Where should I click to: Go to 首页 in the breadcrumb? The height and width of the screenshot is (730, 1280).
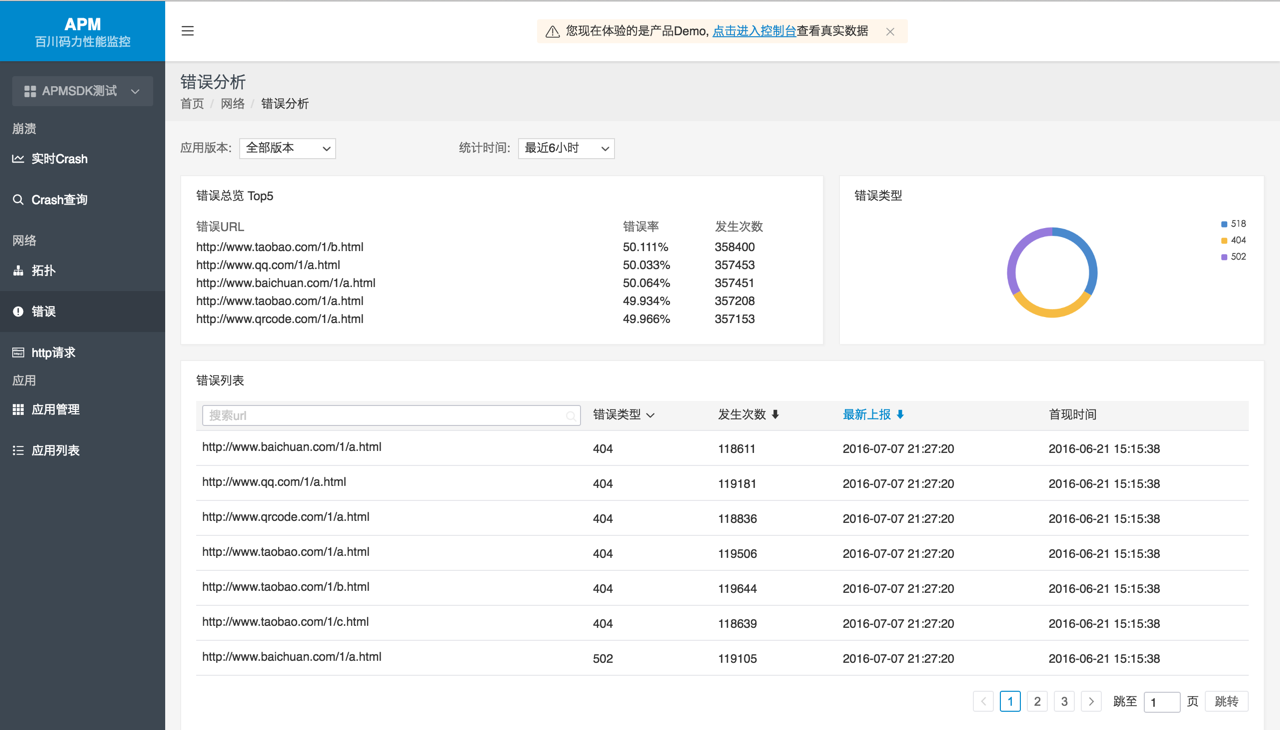tap(192, 104)
